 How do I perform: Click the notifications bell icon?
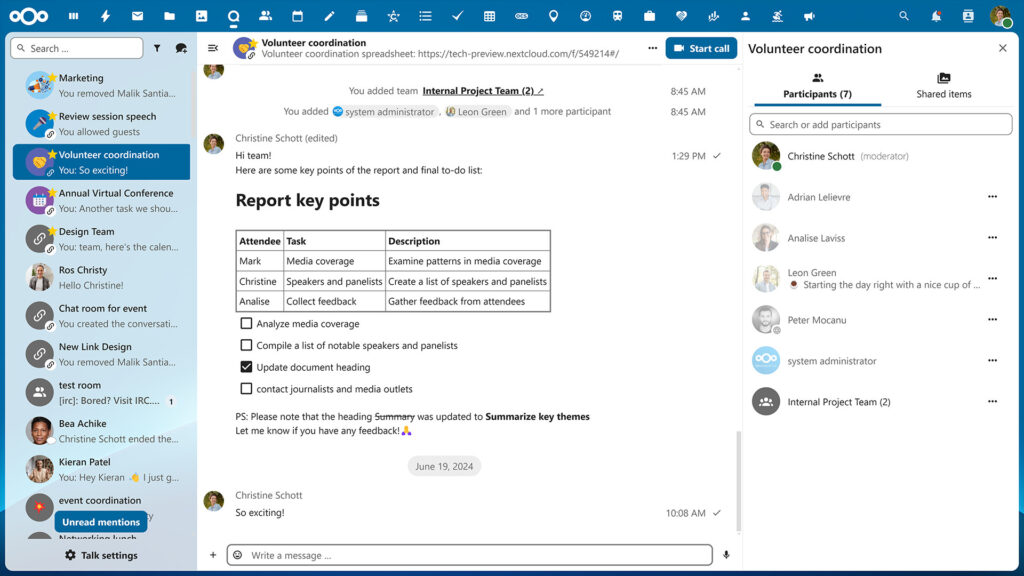934,14
